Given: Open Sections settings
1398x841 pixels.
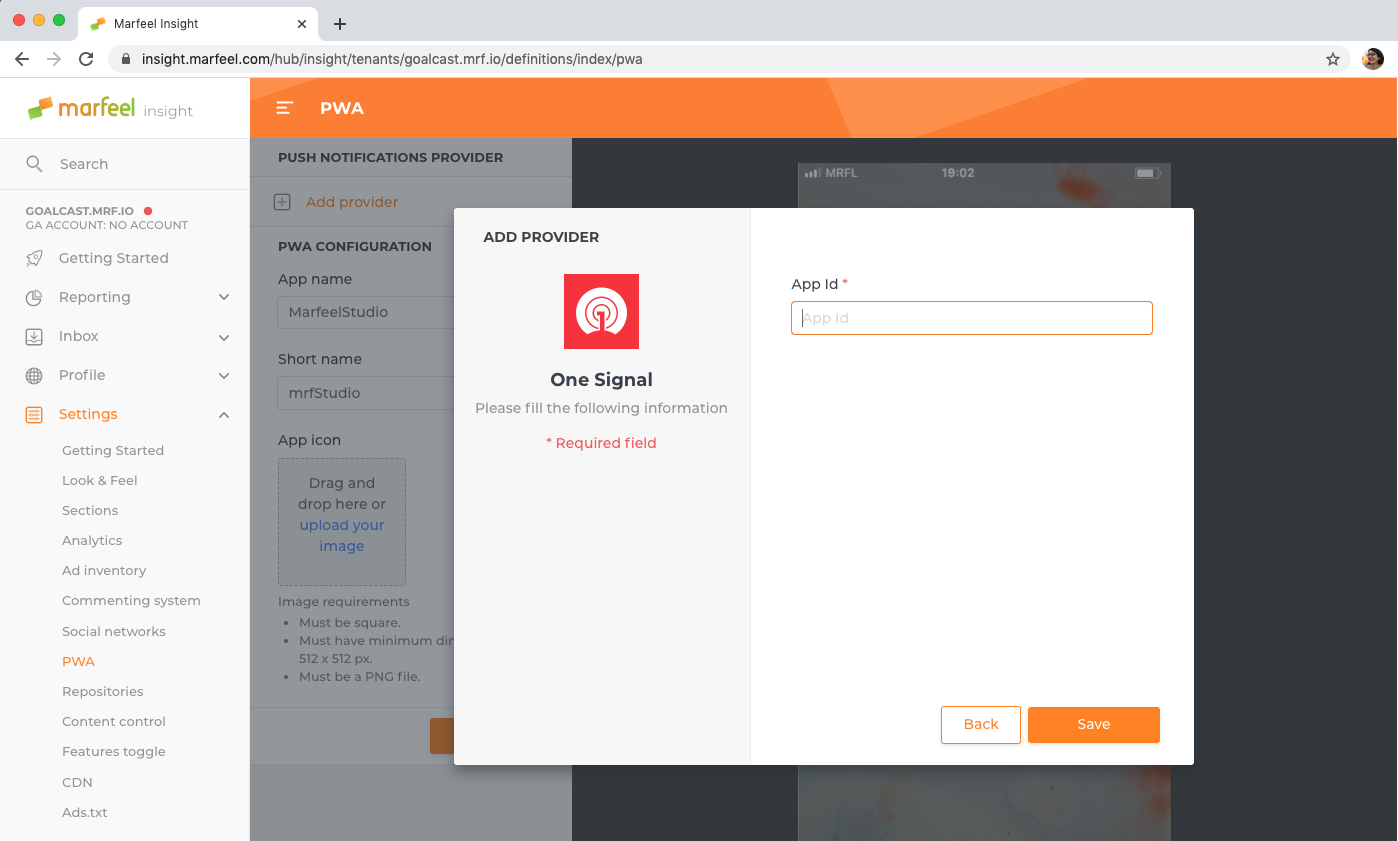Looking at the screenshot, I should (90, 510).
